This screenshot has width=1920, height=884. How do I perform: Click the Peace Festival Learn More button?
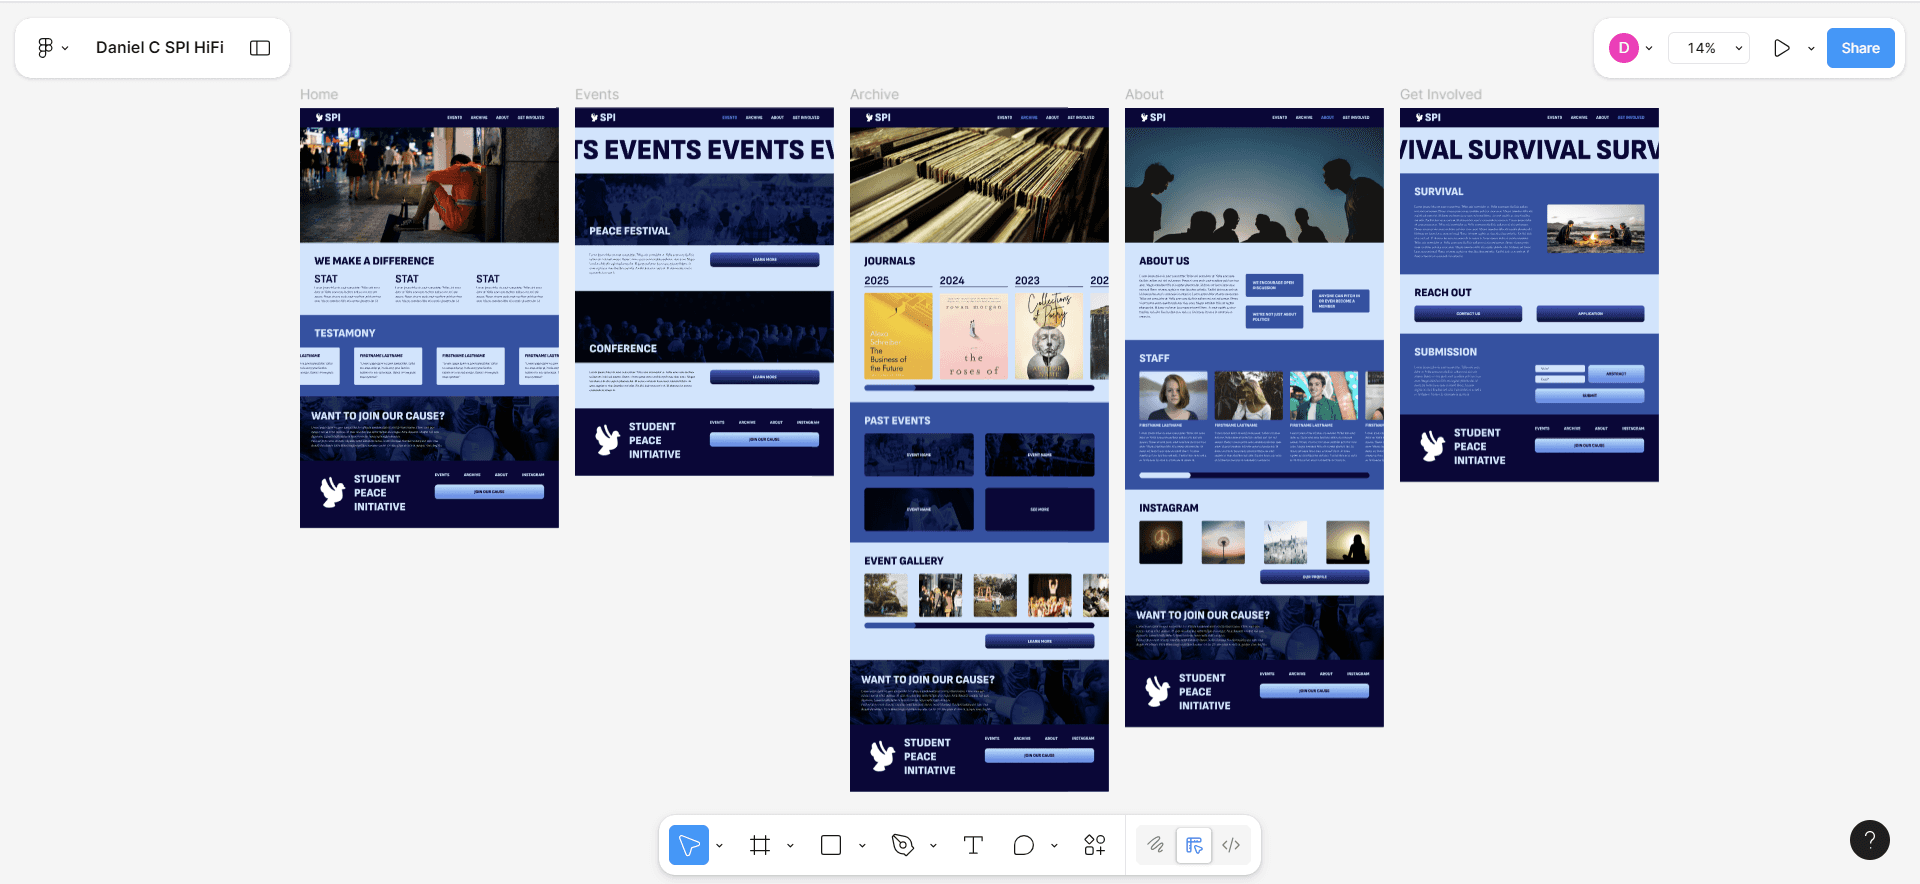pos(764,259)
